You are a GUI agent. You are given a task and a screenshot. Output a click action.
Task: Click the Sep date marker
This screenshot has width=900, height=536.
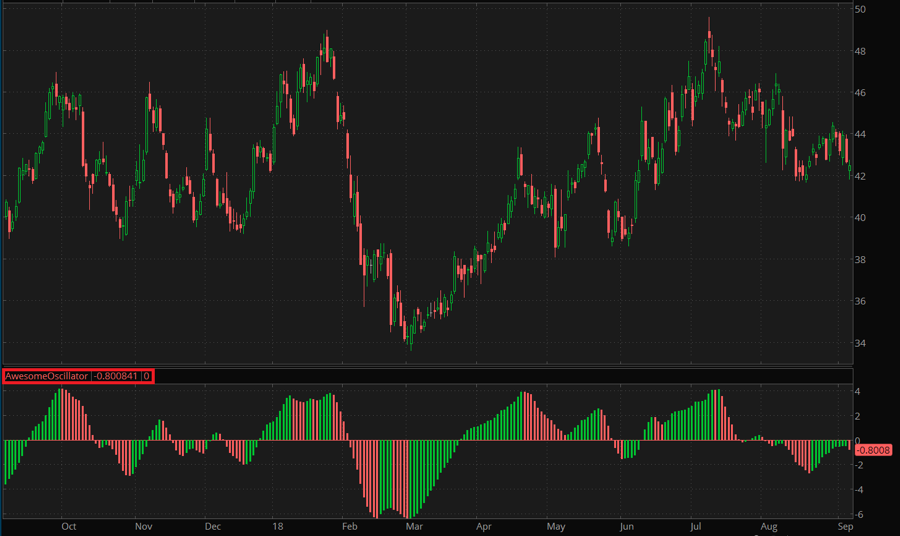tap(844, 525)
